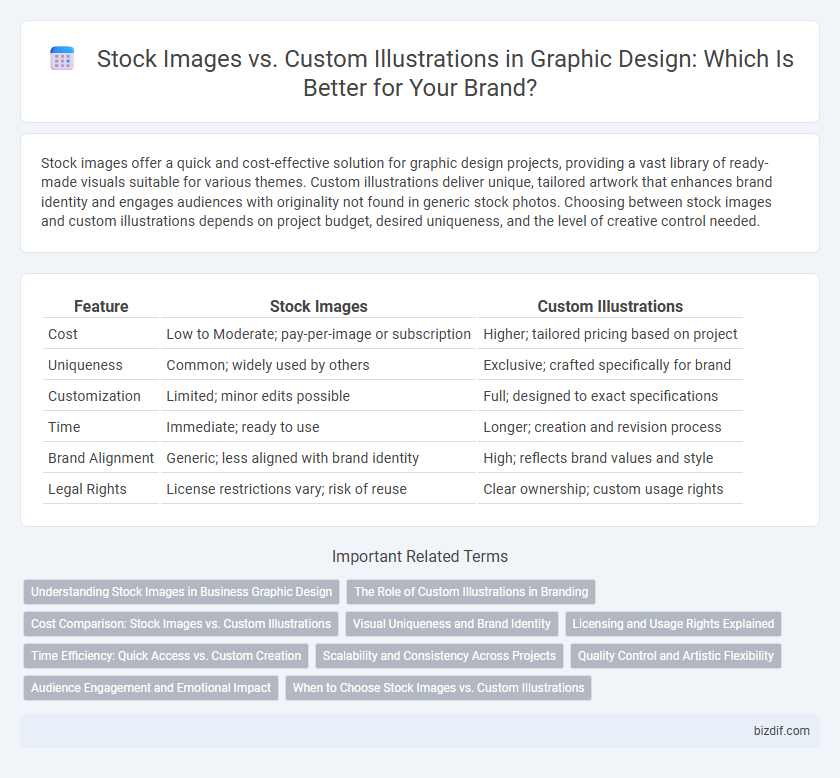Viewport: 840px width, 778px height.
Task: Click the calendar grid icon beside the title
Action: [x=62, y=58]
